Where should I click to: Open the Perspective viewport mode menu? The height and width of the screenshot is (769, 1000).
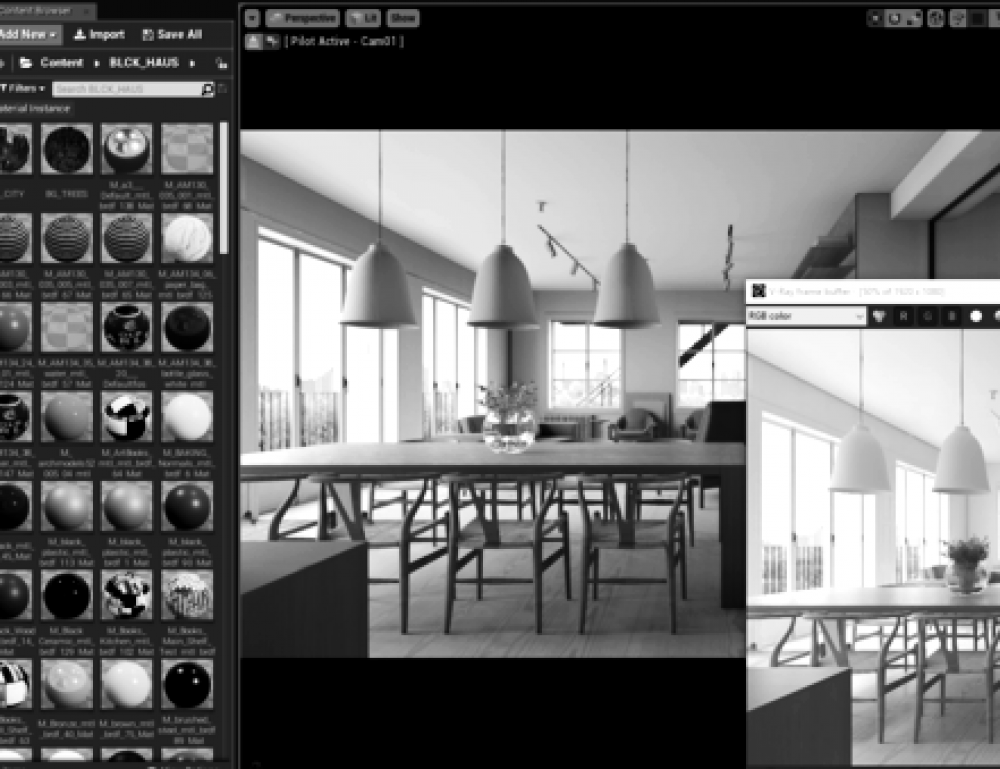[x=302, y=18]
